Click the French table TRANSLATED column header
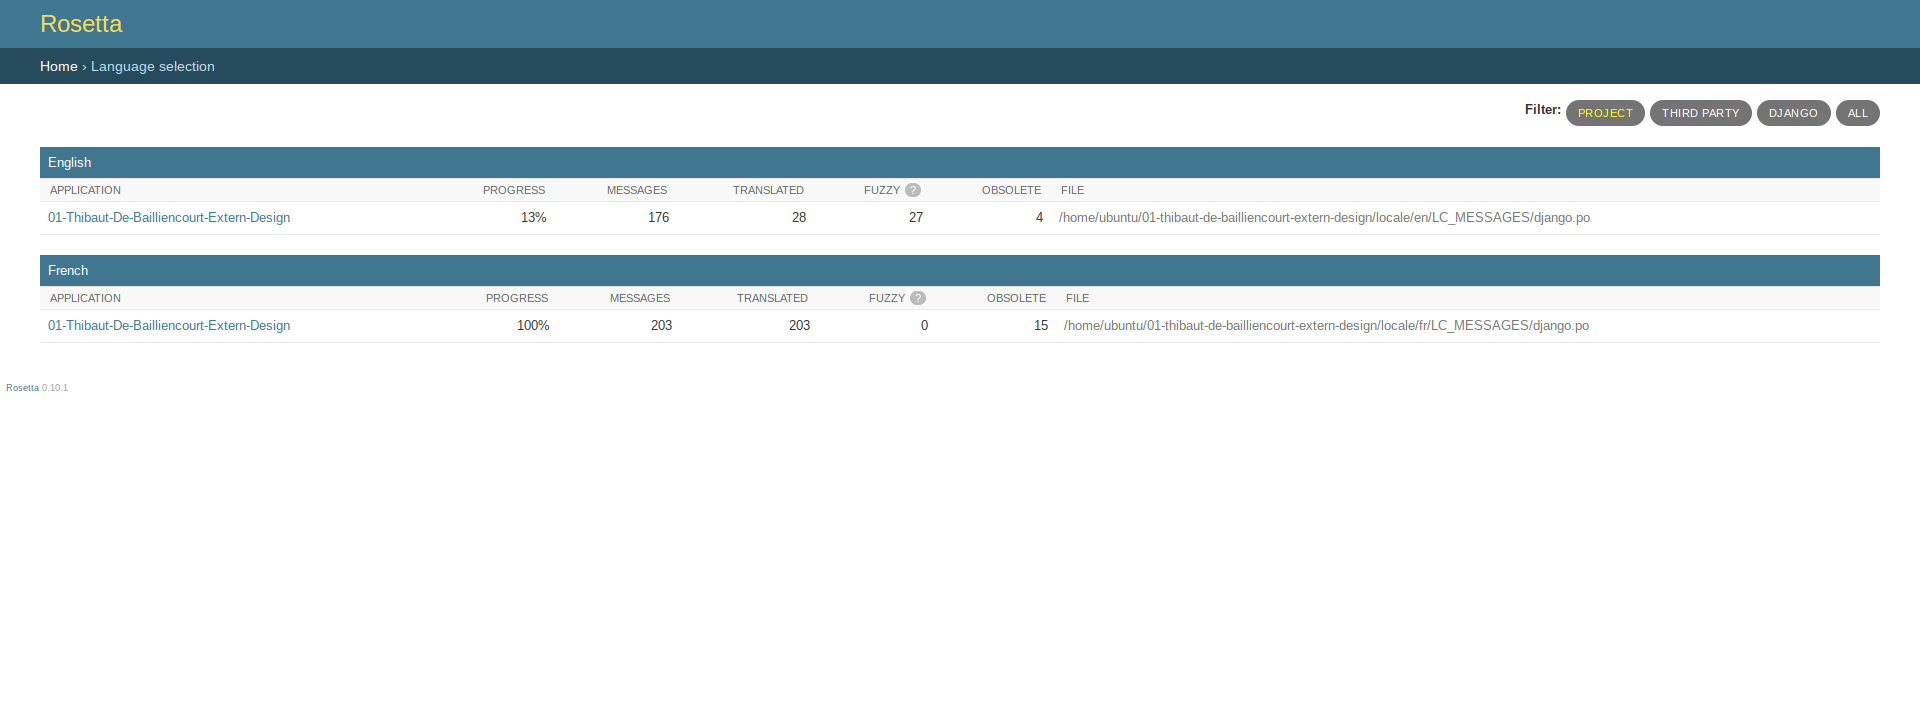Viewport: 1920px width, 716px height. 772,298
